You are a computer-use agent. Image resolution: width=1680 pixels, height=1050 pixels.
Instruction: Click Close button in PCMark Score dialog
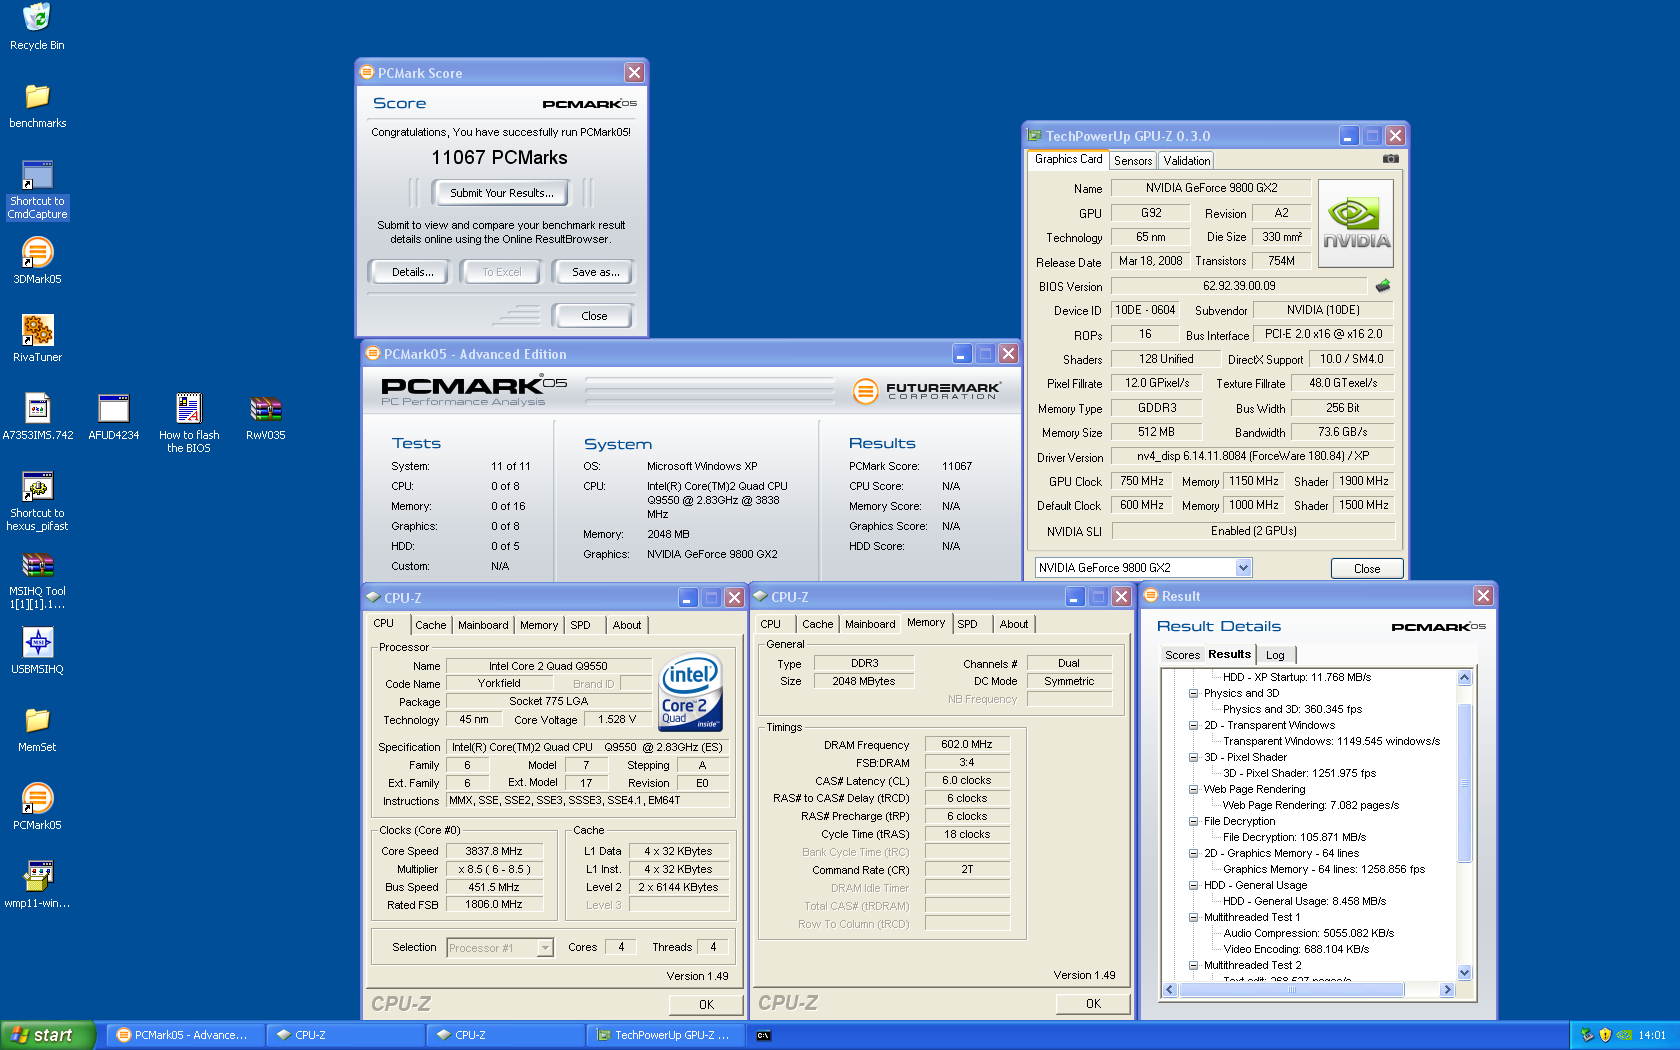click(593, 316)
